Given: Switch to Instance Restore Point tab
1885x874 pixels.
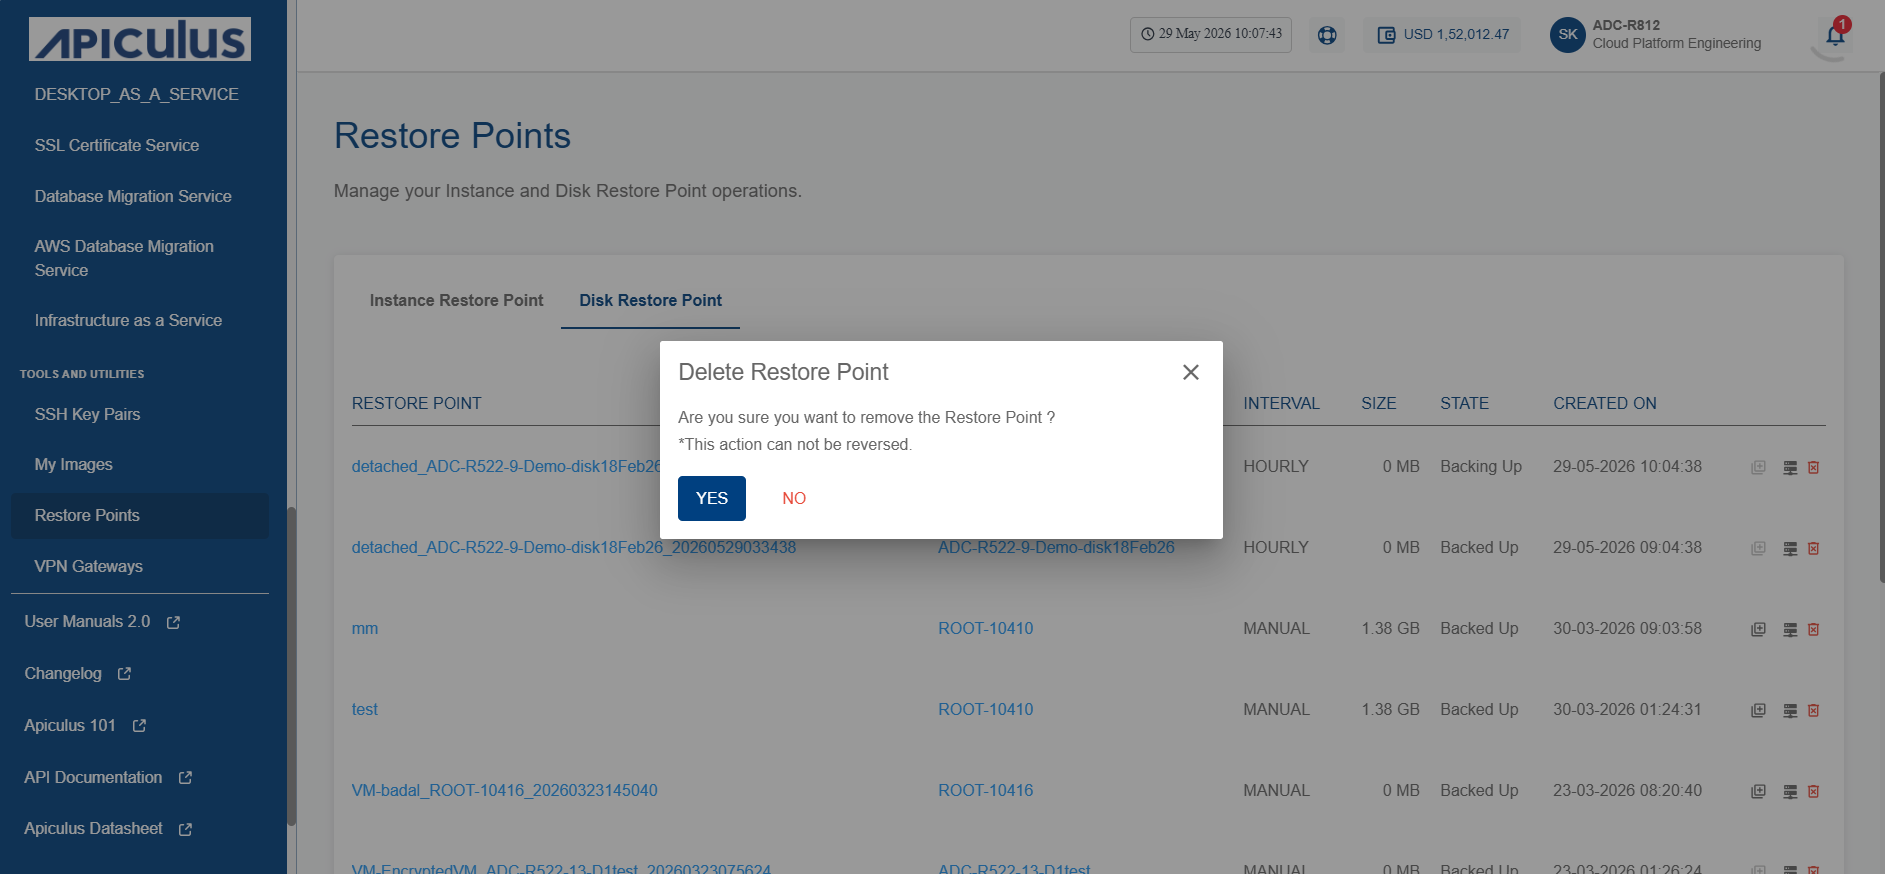Looking at the screenshot, I should coord(456,300).
